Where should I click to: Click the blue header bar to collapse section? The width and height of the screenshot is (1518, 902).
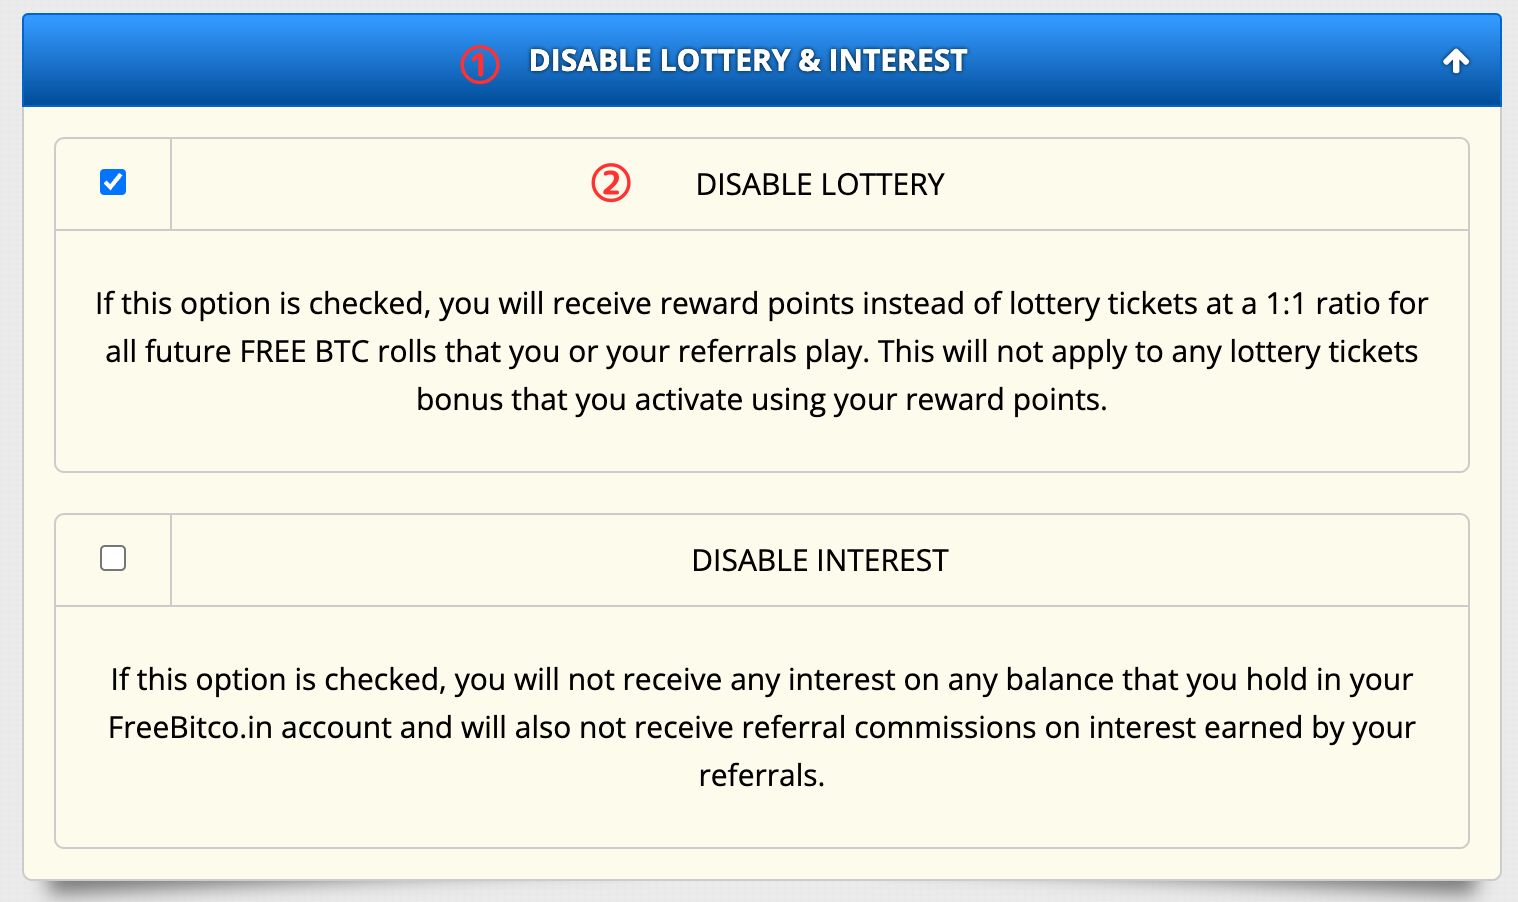tap(761, 60)
